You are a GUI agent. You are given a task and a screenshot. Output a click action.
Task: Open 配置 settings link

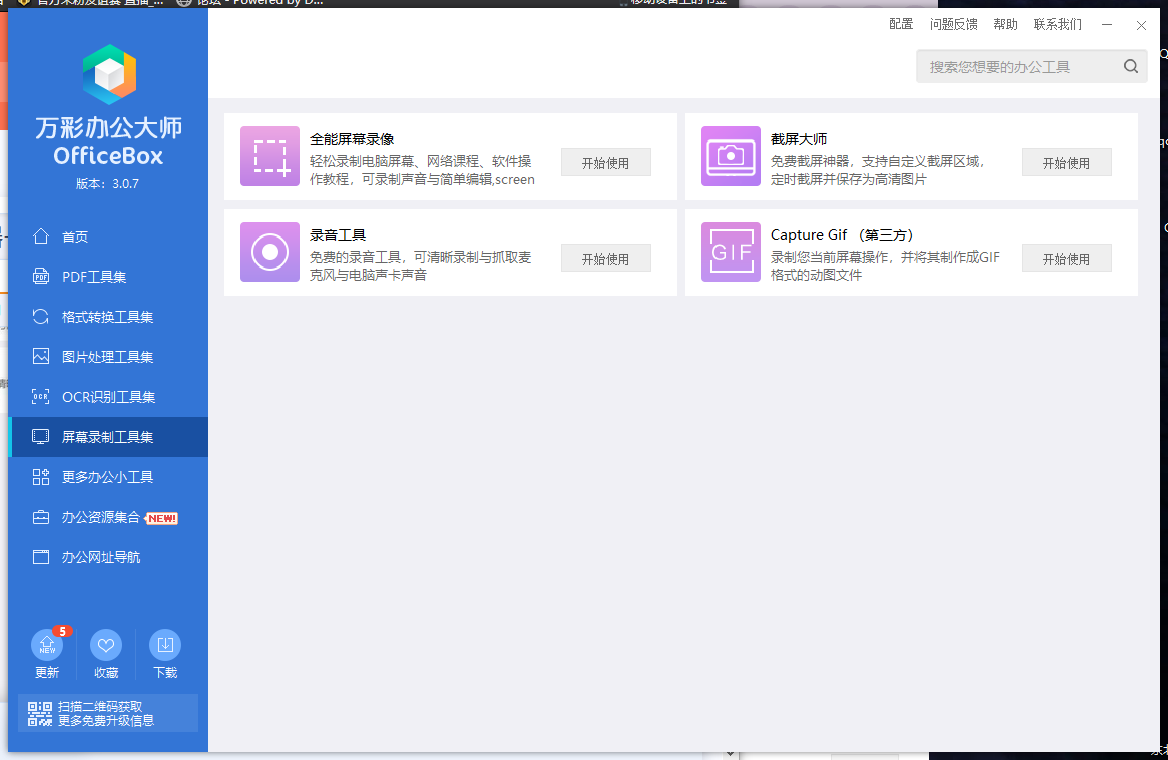901,24
